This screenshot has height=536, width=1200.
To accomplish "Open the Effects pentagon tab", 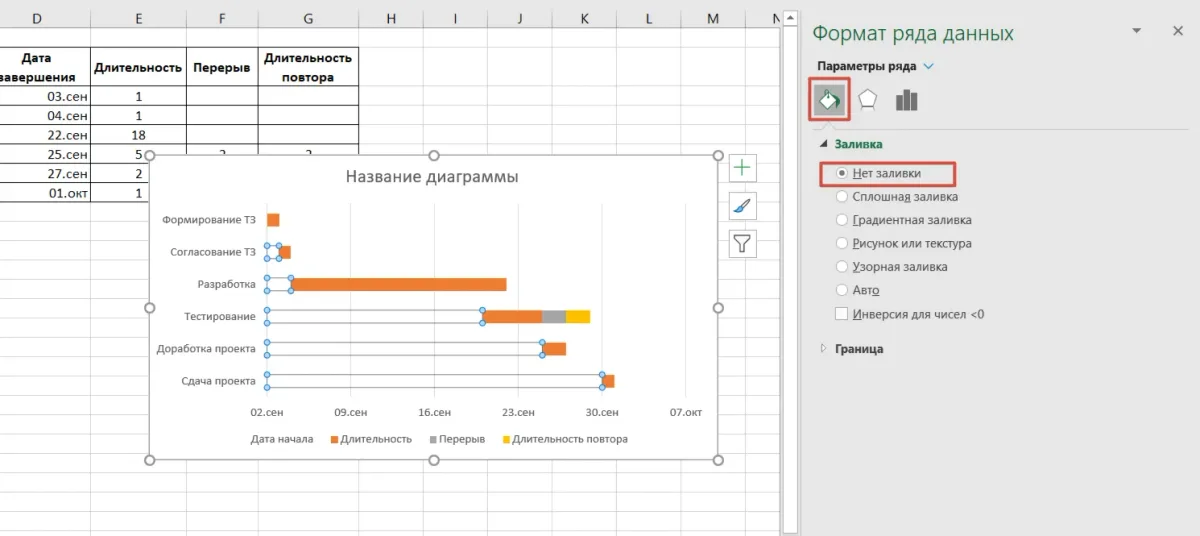I will (x=868, y=100).
